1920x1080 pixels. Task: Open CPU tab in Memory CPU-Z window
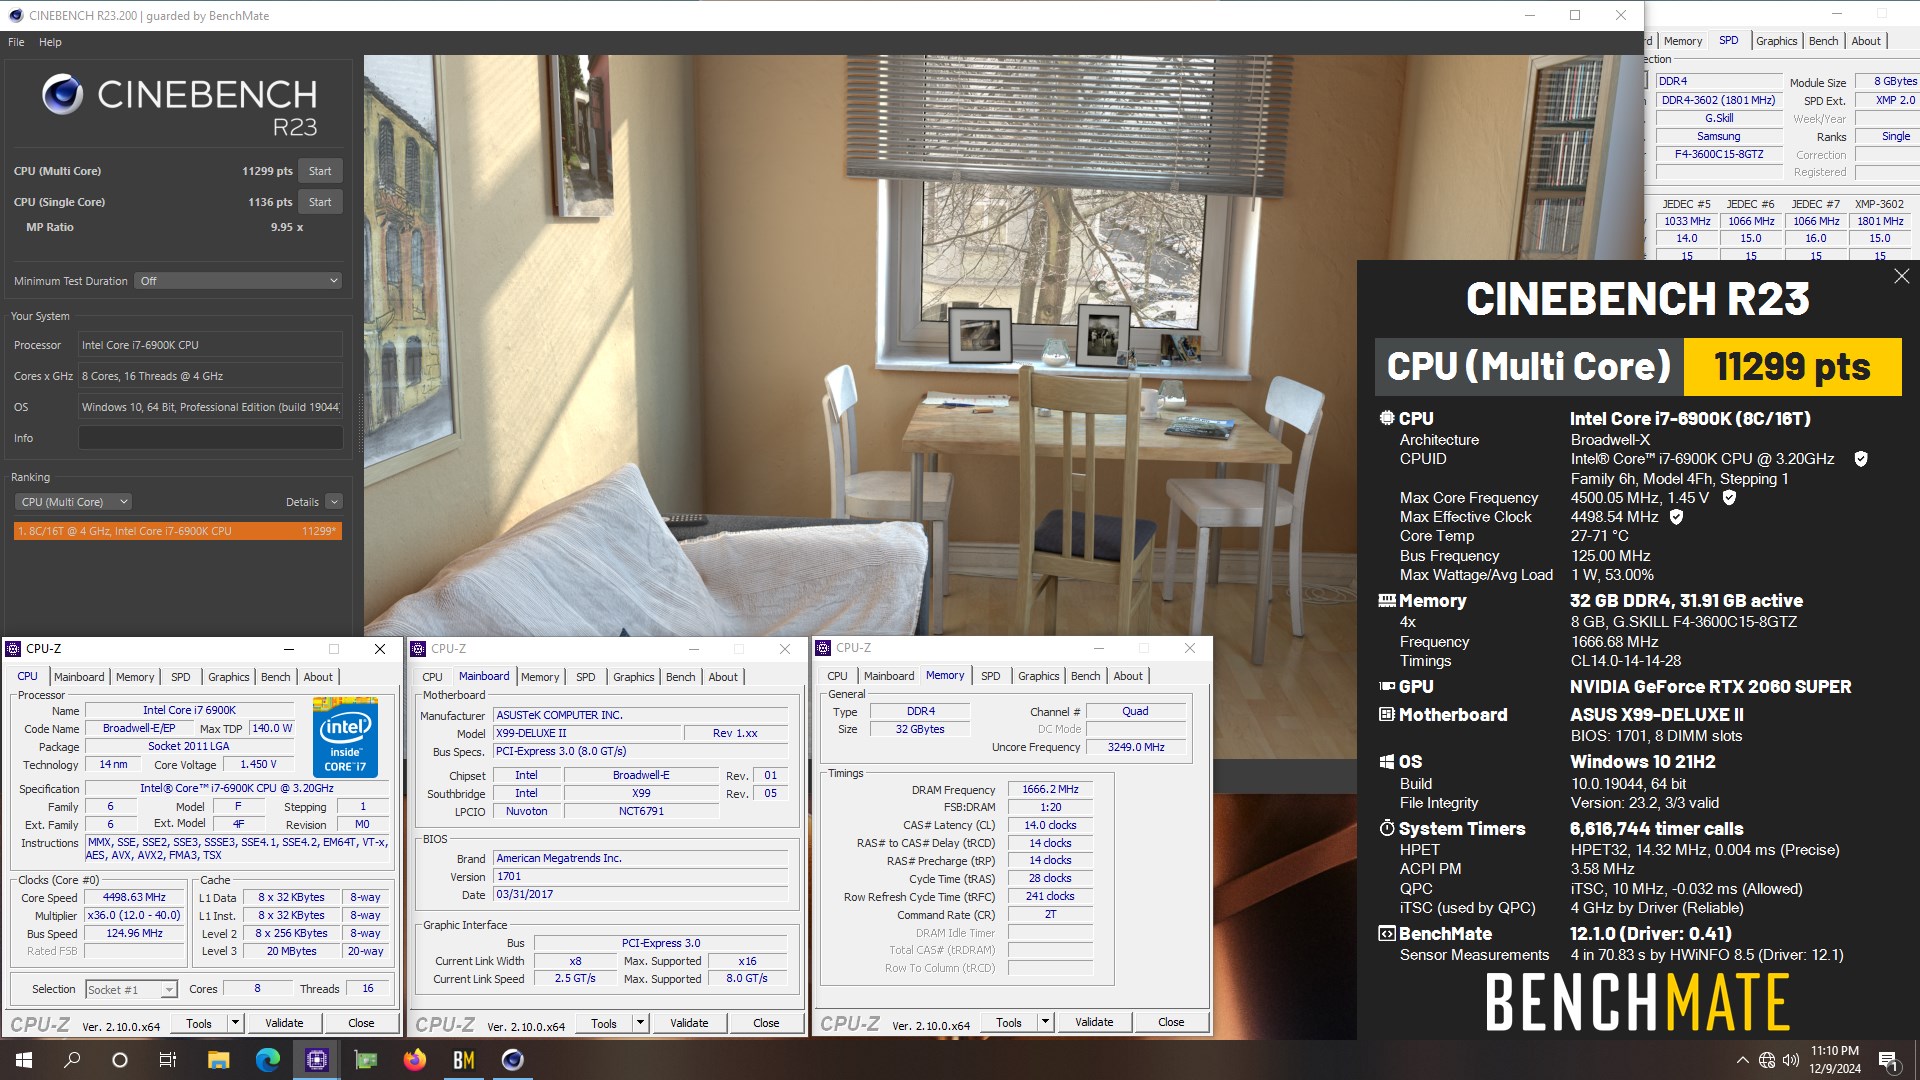837,676
